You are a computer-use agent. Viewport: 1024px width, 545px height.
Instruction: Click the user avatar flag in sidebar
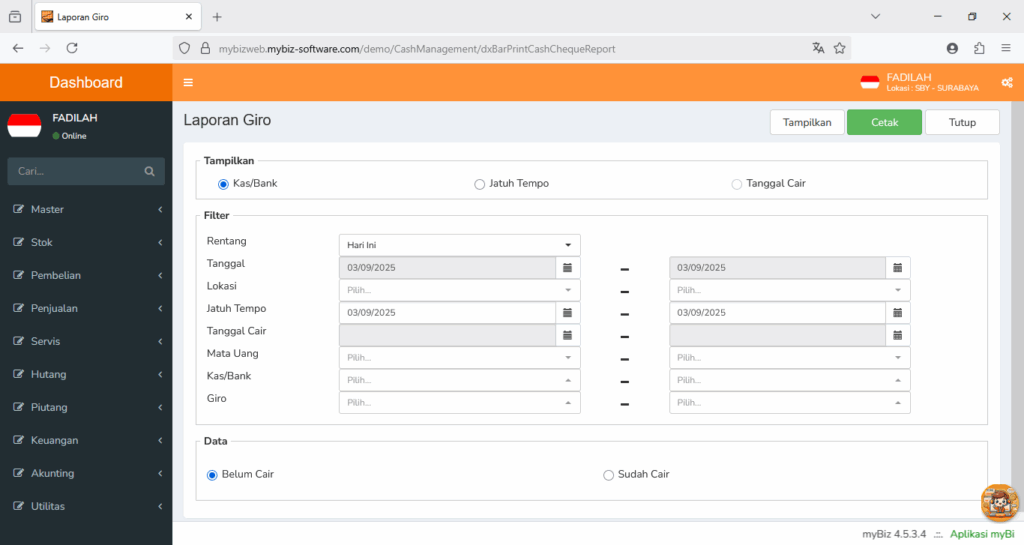pos(24,125)
